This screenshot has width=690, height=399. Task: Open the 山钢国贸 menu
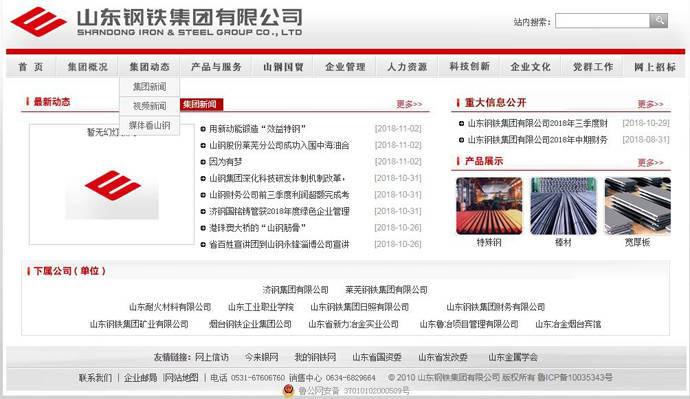pos(283,67)
